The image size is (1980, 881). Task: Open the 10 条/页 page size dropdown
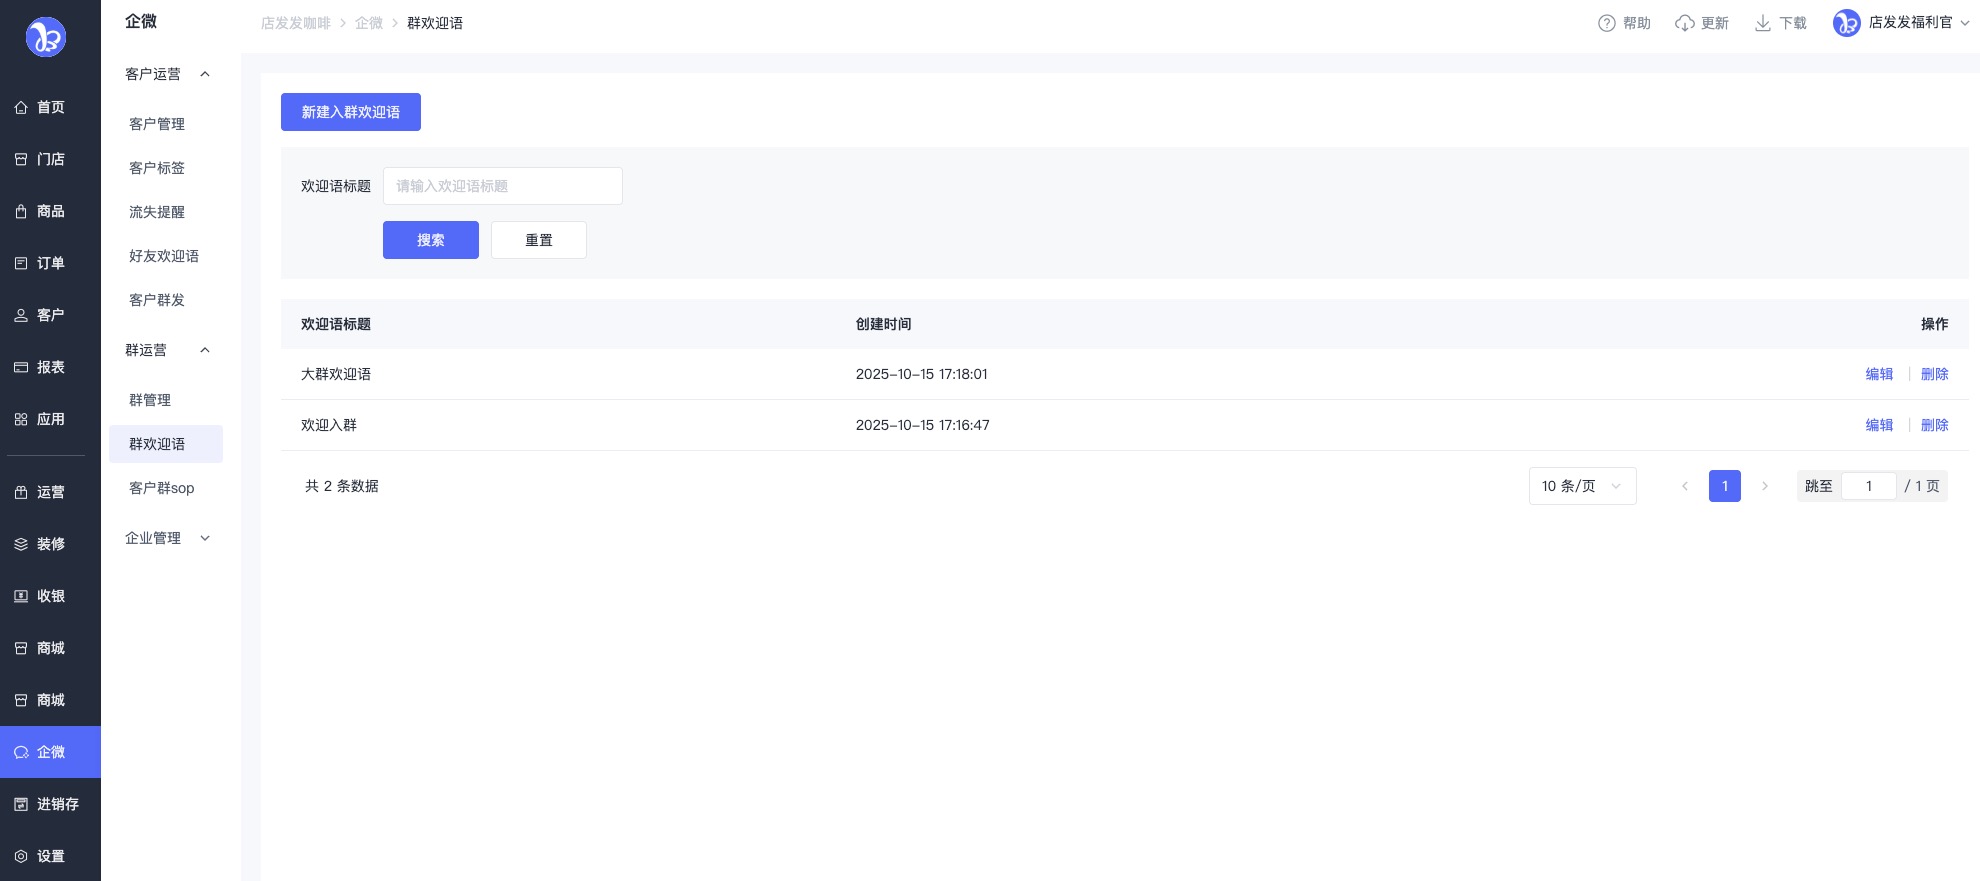1582,486
